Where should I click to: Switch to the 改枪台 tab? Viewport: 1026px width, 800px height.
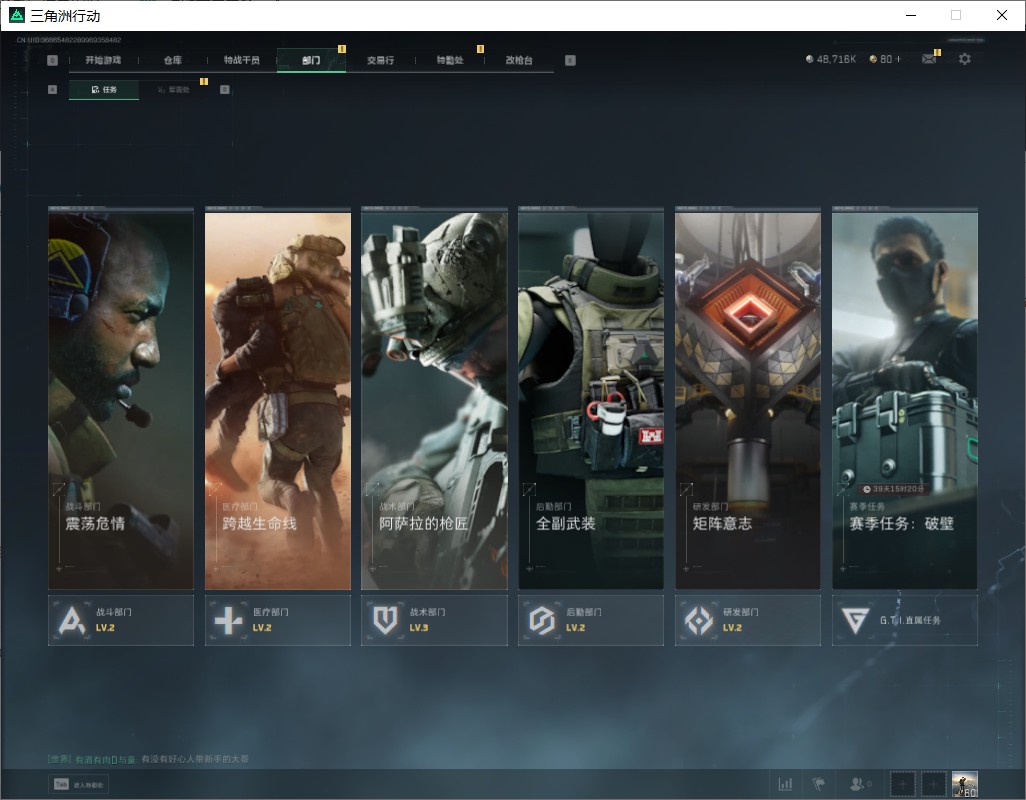pyautogui.click(x=519, y=60)
